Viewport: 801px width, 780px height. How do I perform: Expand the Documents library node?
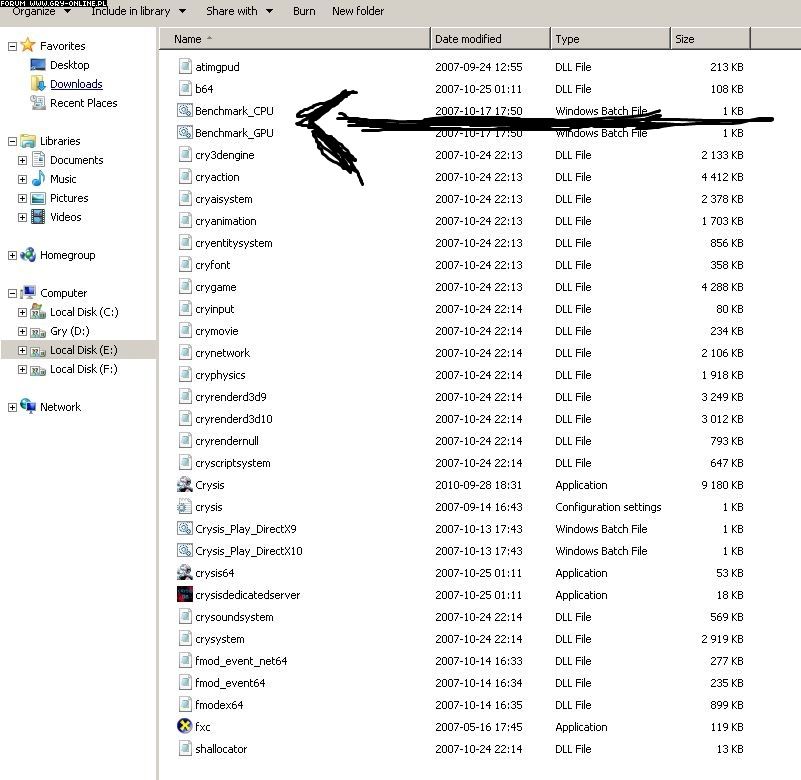click(22, 160)
